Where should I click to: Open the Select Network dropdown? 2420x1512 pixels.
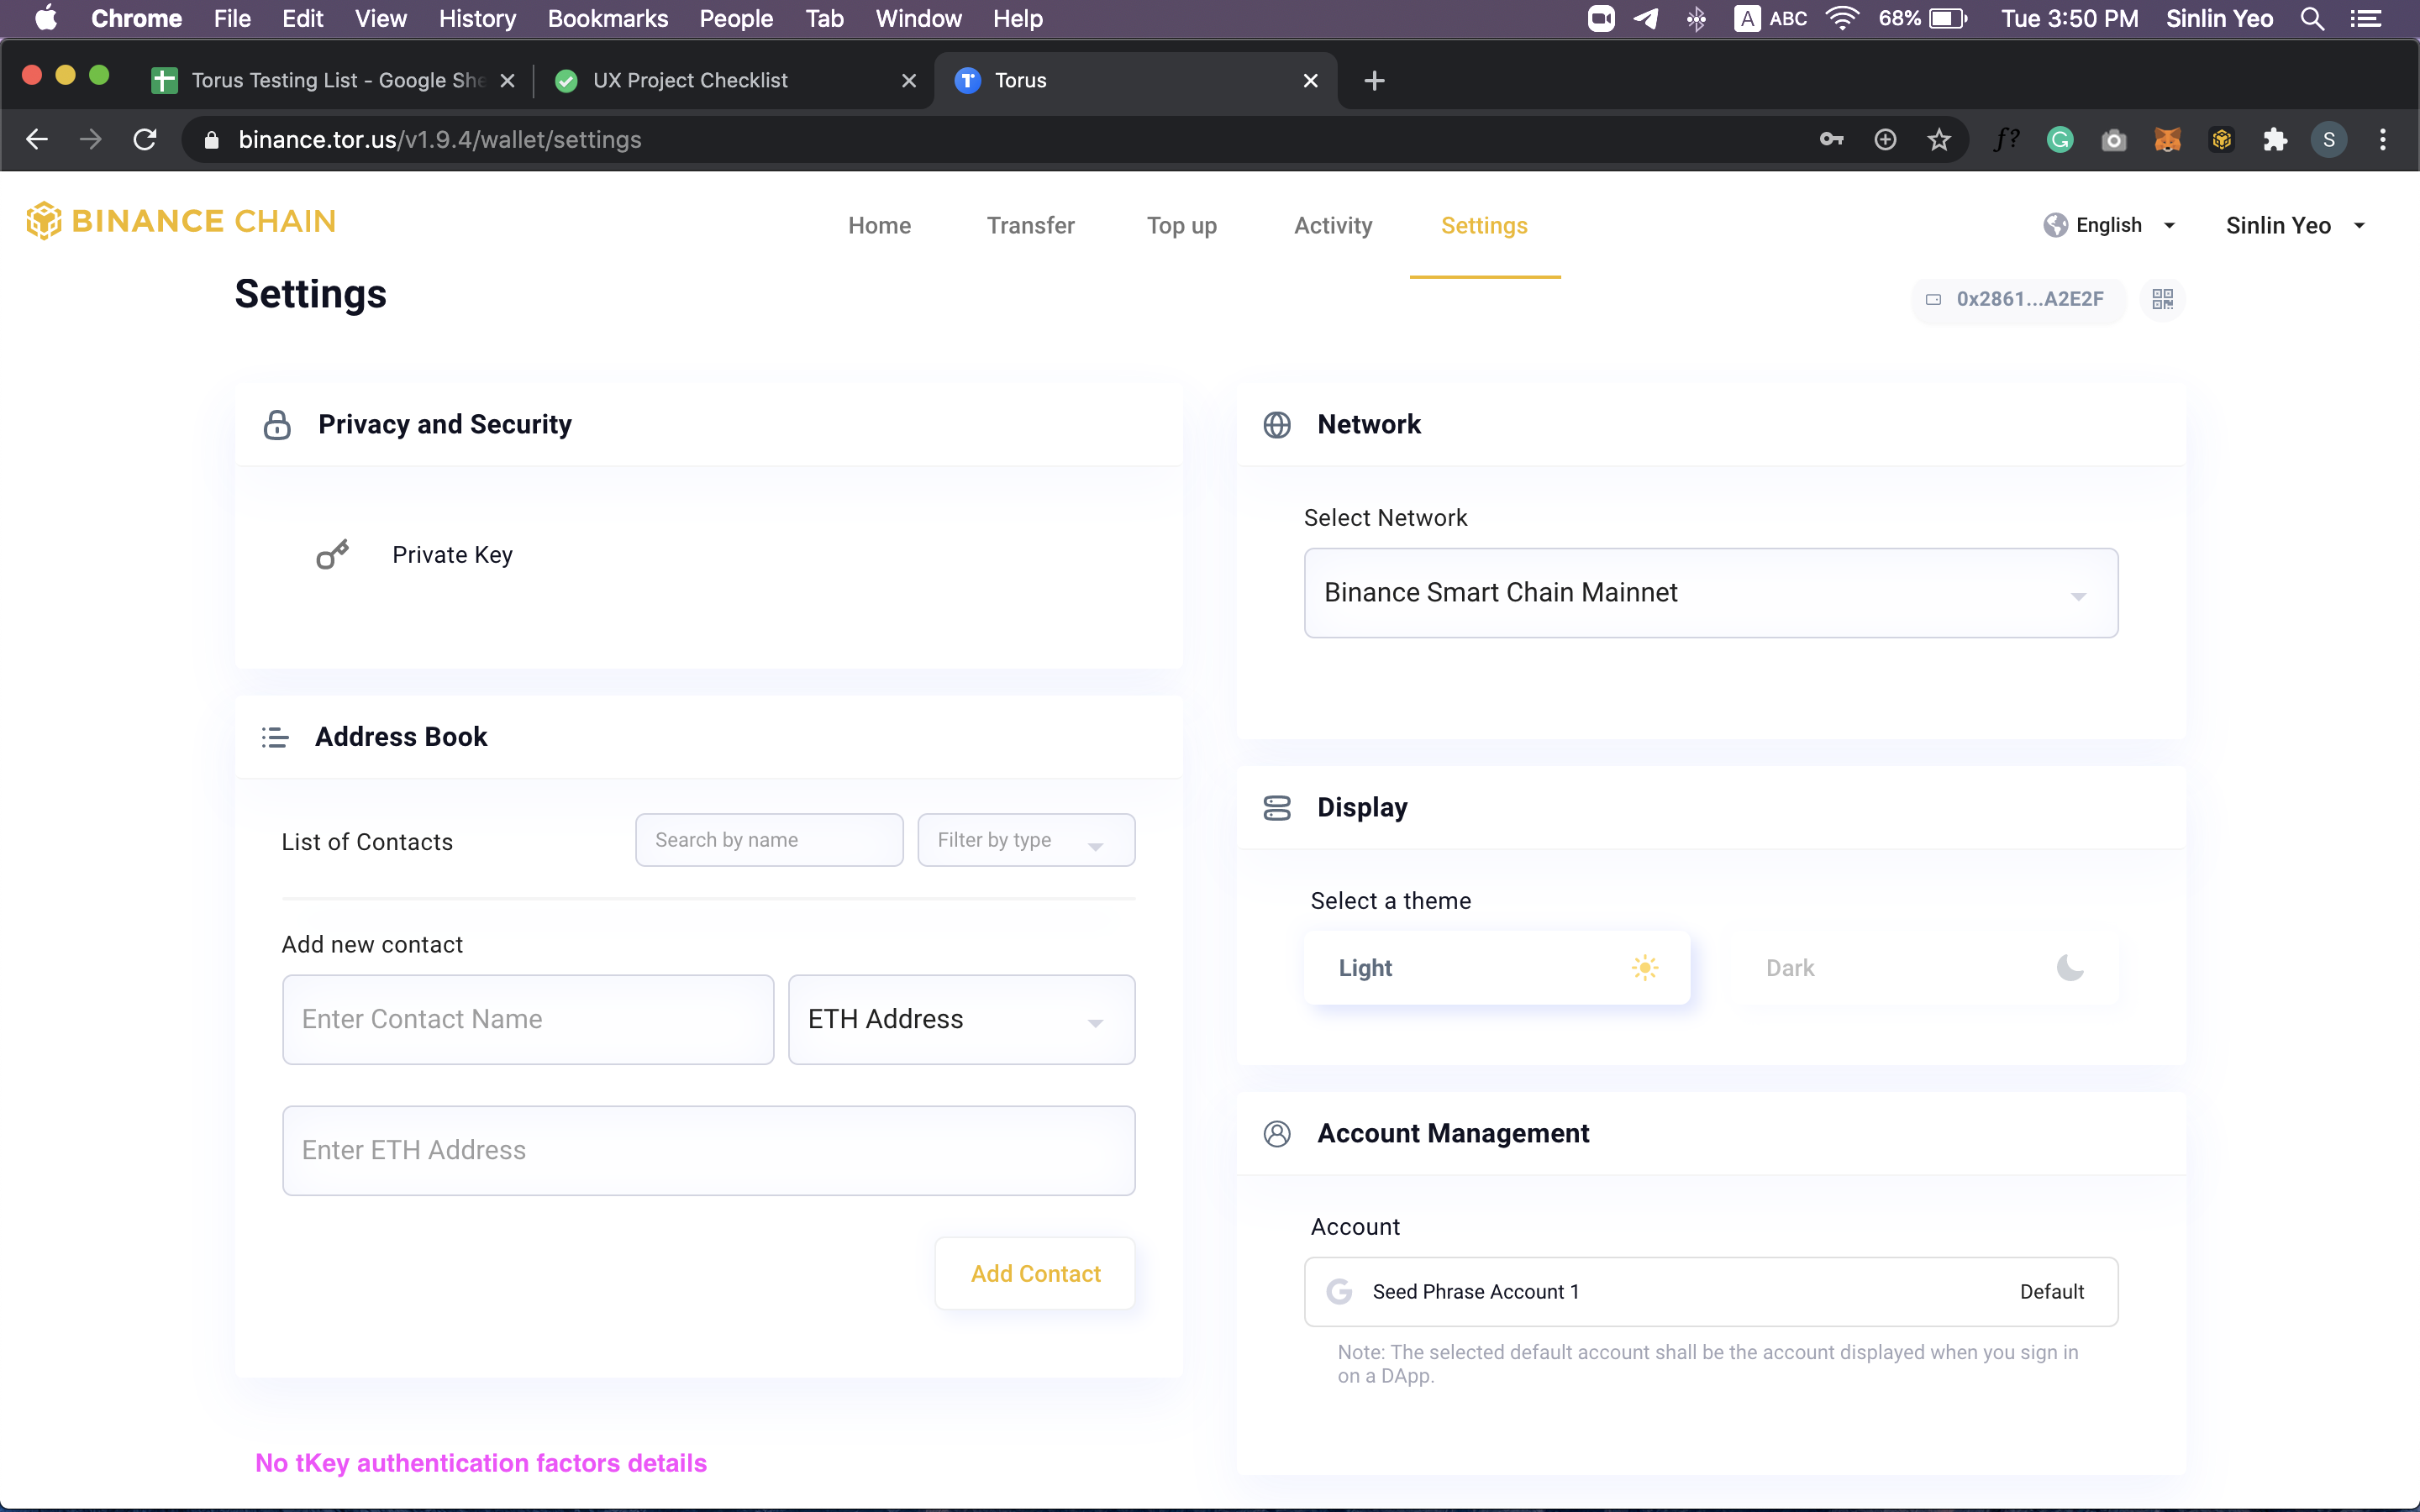coord(1709,592)
